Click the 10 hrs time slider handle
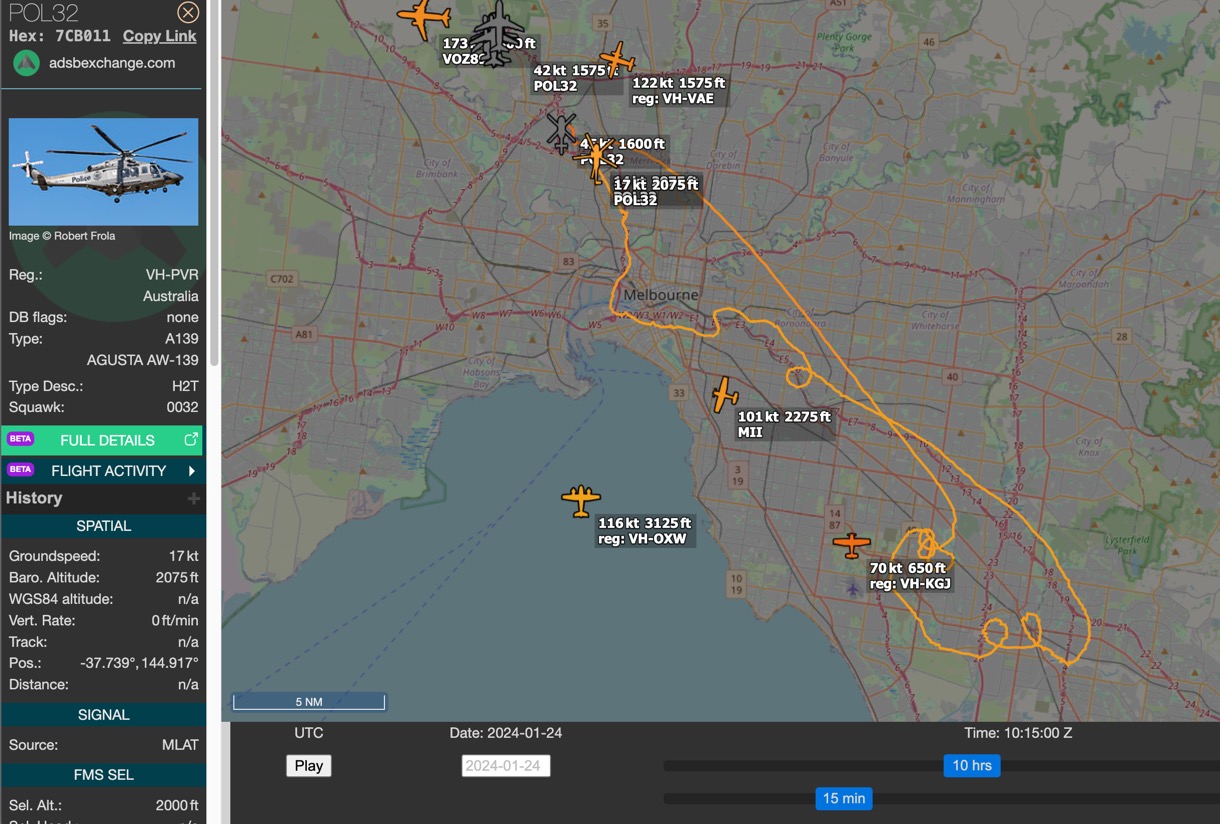Viewport: 1220px width, 824px height. [971, 766]
